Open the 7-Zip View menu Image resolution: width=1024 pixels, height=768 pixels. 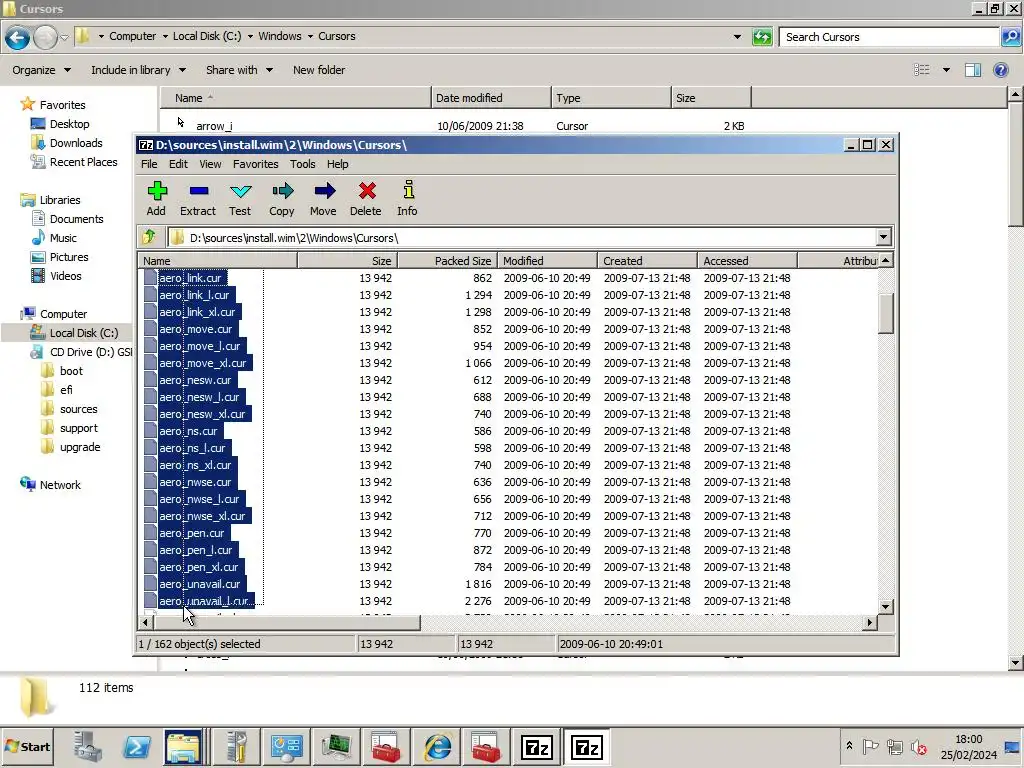click(210, 164)
